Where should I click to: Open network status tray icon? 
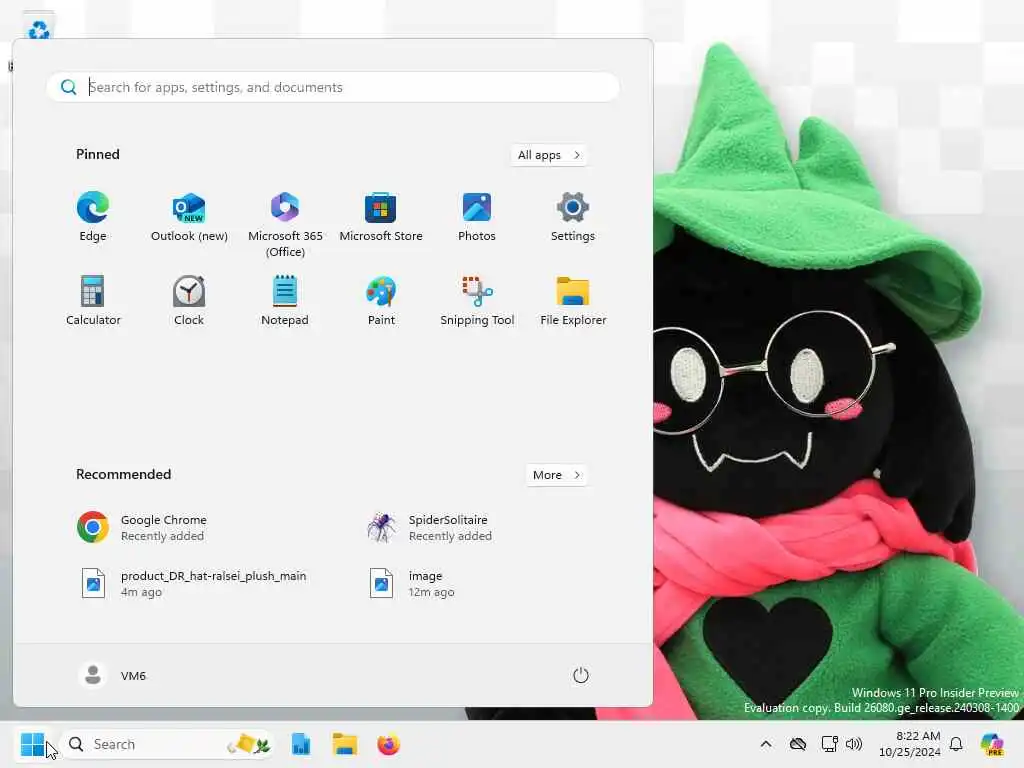click(829, 744)
